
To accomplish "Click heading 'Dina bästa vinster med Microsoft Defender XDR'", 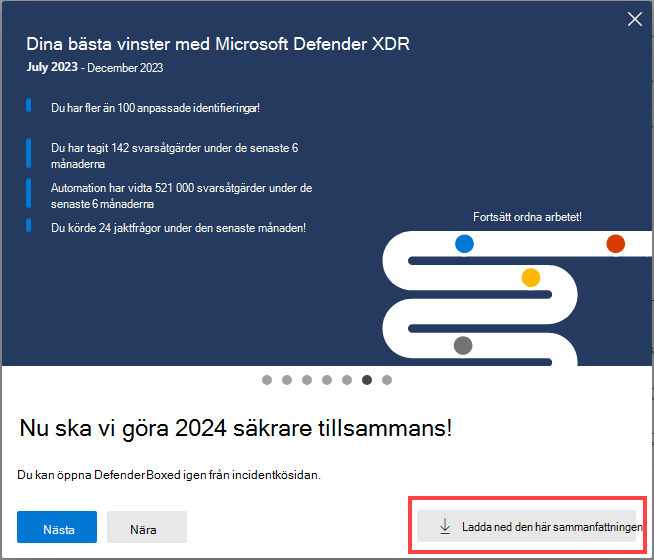I will [x=218, y=44].
